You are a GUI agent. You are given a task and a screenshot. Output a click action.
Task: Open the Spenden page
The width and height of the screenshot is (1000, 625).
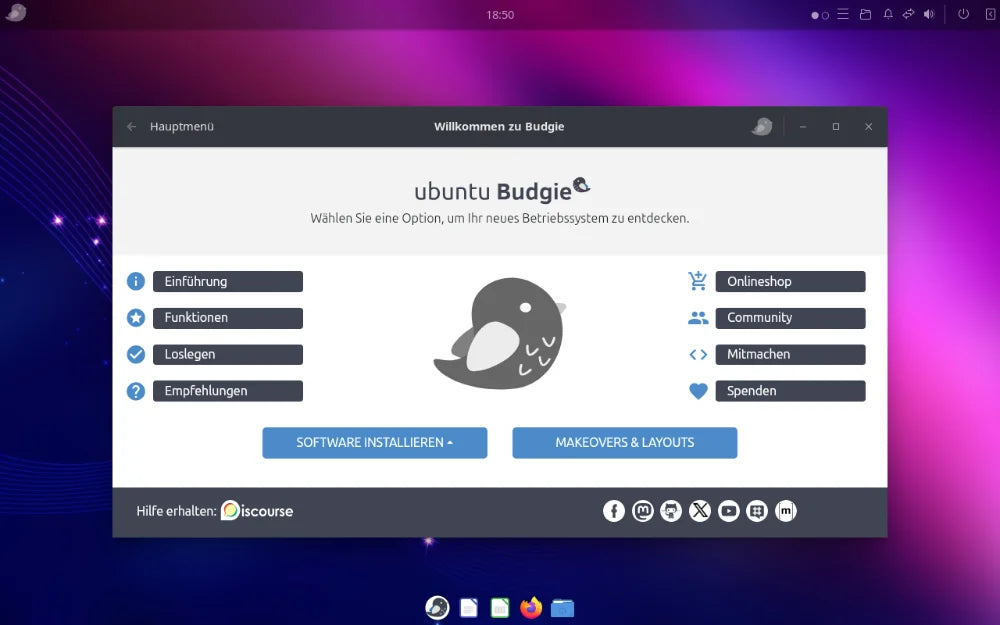coord(790,391)
